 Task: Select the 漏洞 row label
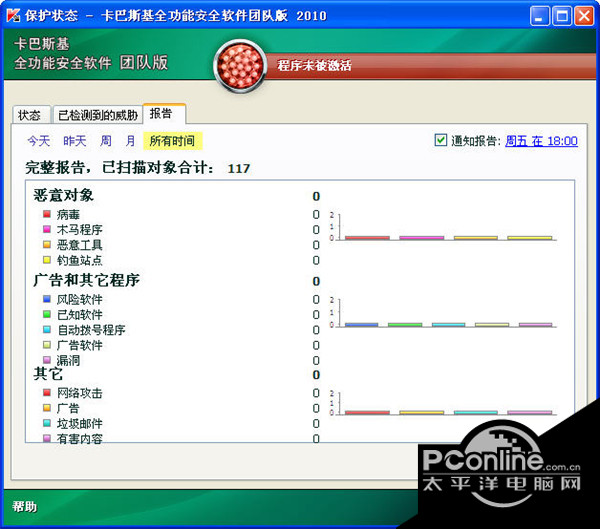point(68,360)
